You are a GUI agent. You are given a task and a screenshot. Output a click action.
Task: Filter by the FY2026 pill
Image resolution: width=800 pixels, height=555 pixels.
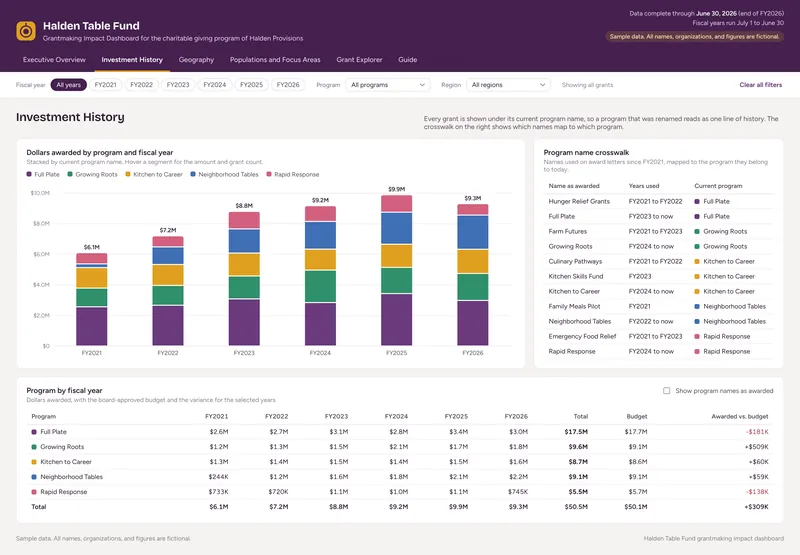[x=288, y=85]
